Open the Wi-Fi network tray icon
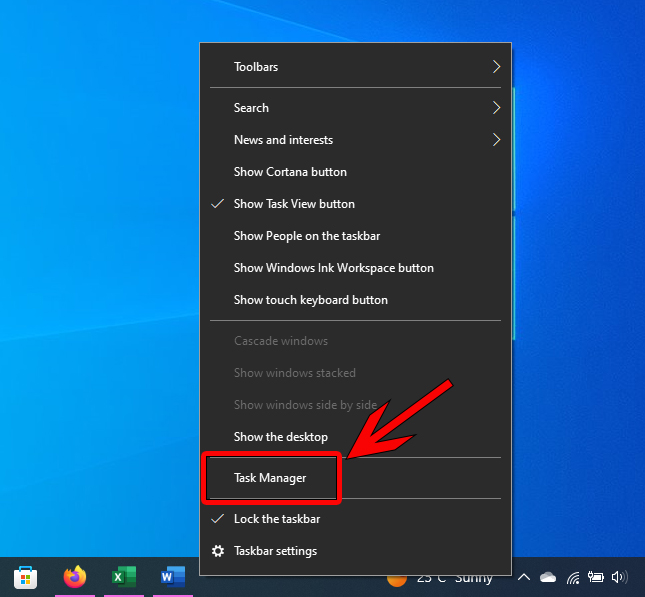The height and width of the screenshot is (597, 645). tap(573, 578)
